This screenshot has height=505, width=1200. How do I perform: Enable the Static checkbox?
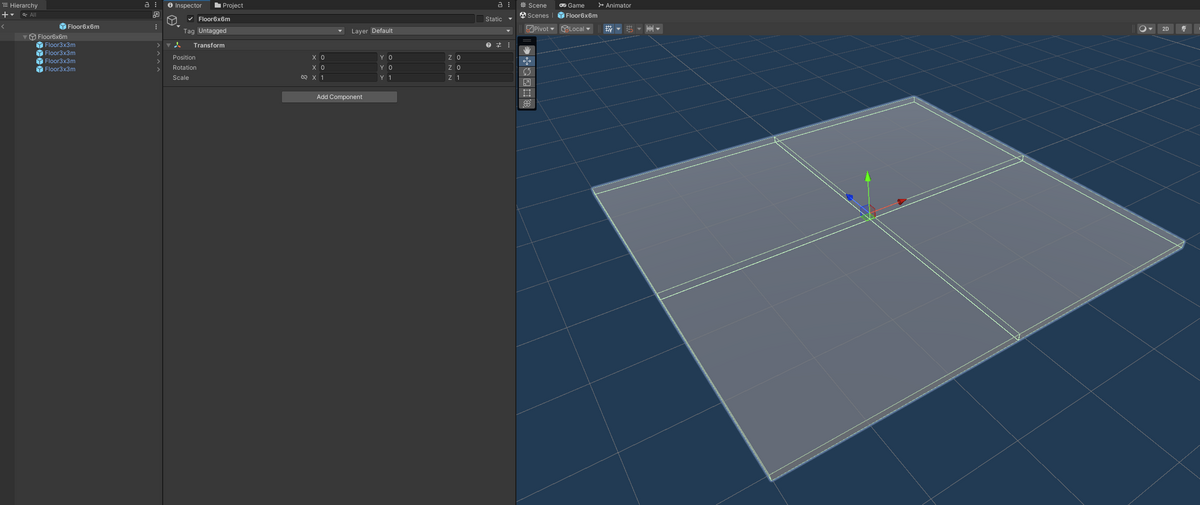coord(480,19)
